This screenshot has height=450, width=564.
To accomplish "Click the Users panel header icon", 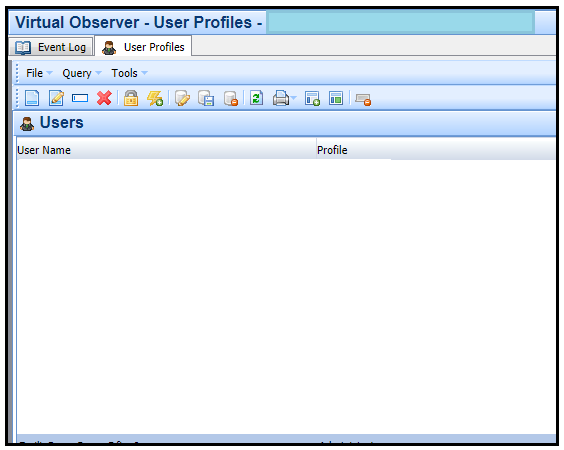I will (27, 123).
